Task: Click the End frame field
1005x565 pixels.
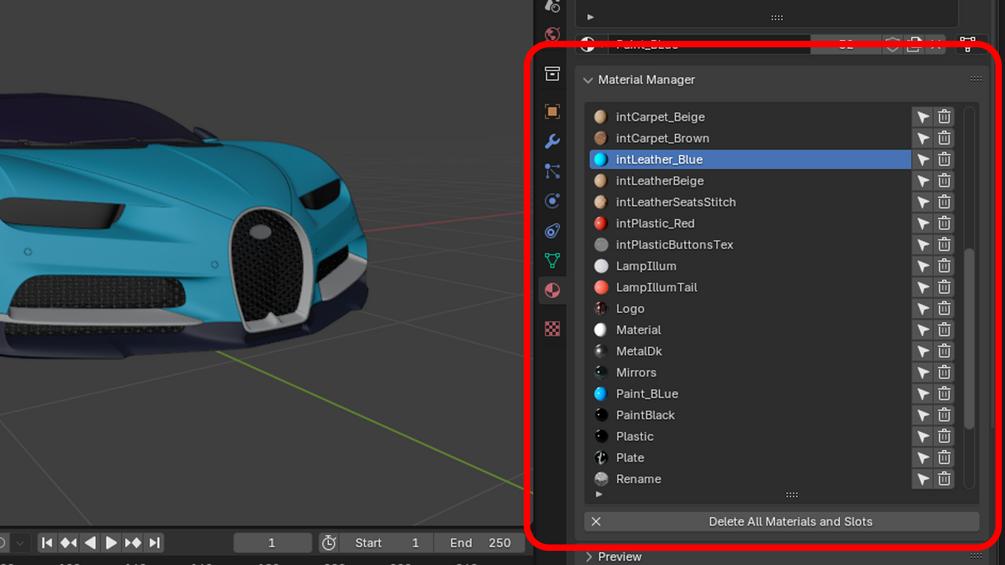Action: pos(479,543)
